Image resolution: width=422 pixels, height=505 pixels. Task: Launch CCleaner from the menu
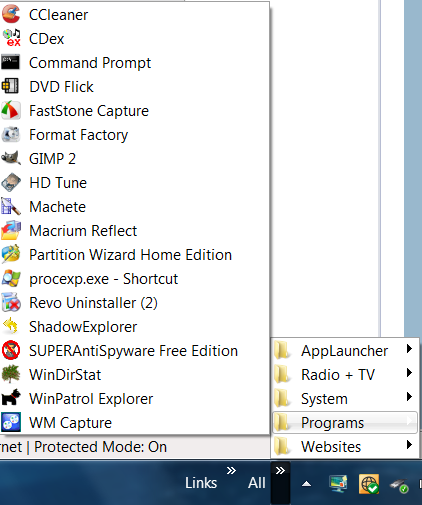(134, 15)
